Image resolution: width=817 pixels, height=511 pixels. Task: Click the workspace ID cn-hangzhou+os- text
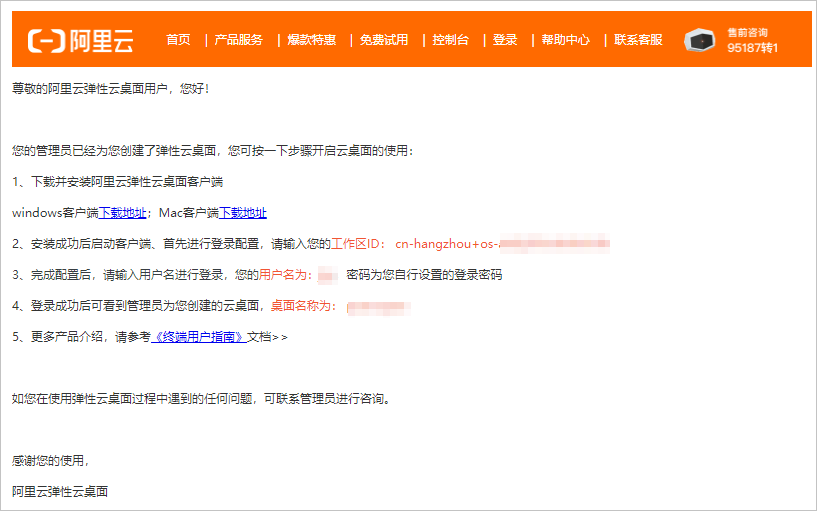click(448, 244)
